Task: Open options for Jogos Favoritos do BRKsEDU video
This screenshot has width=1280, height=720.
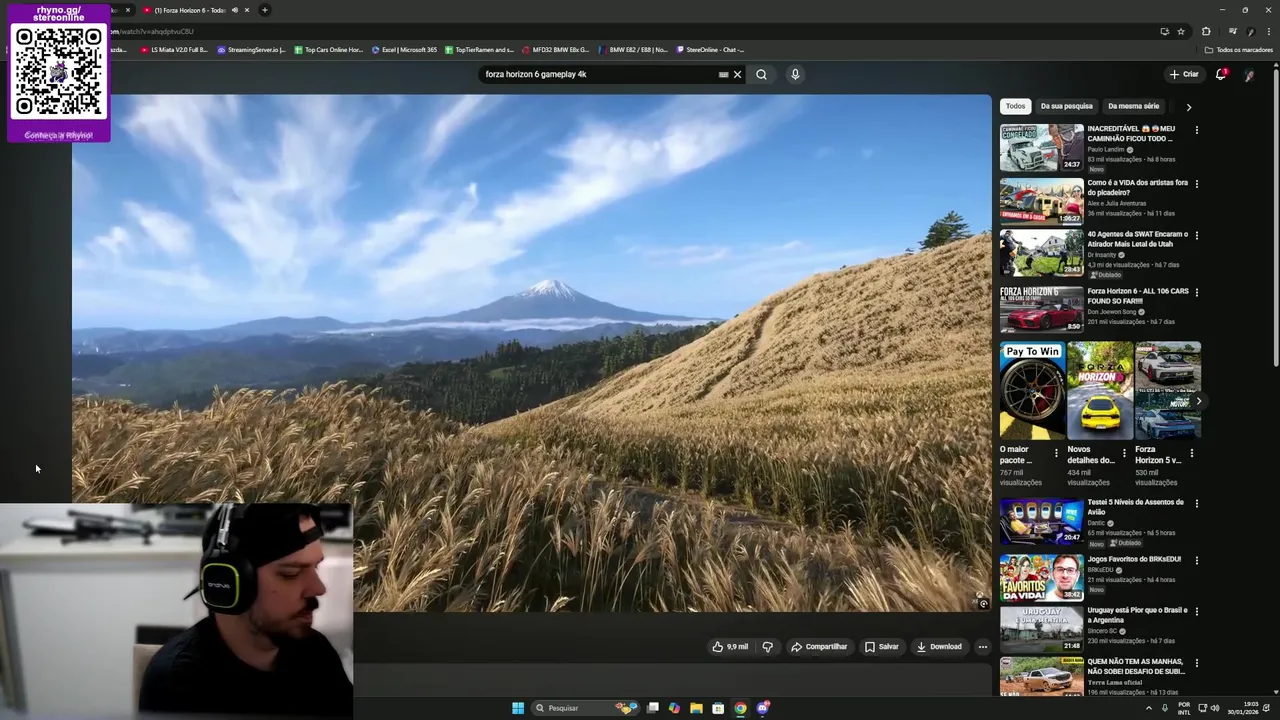Action: point(1196,560)
